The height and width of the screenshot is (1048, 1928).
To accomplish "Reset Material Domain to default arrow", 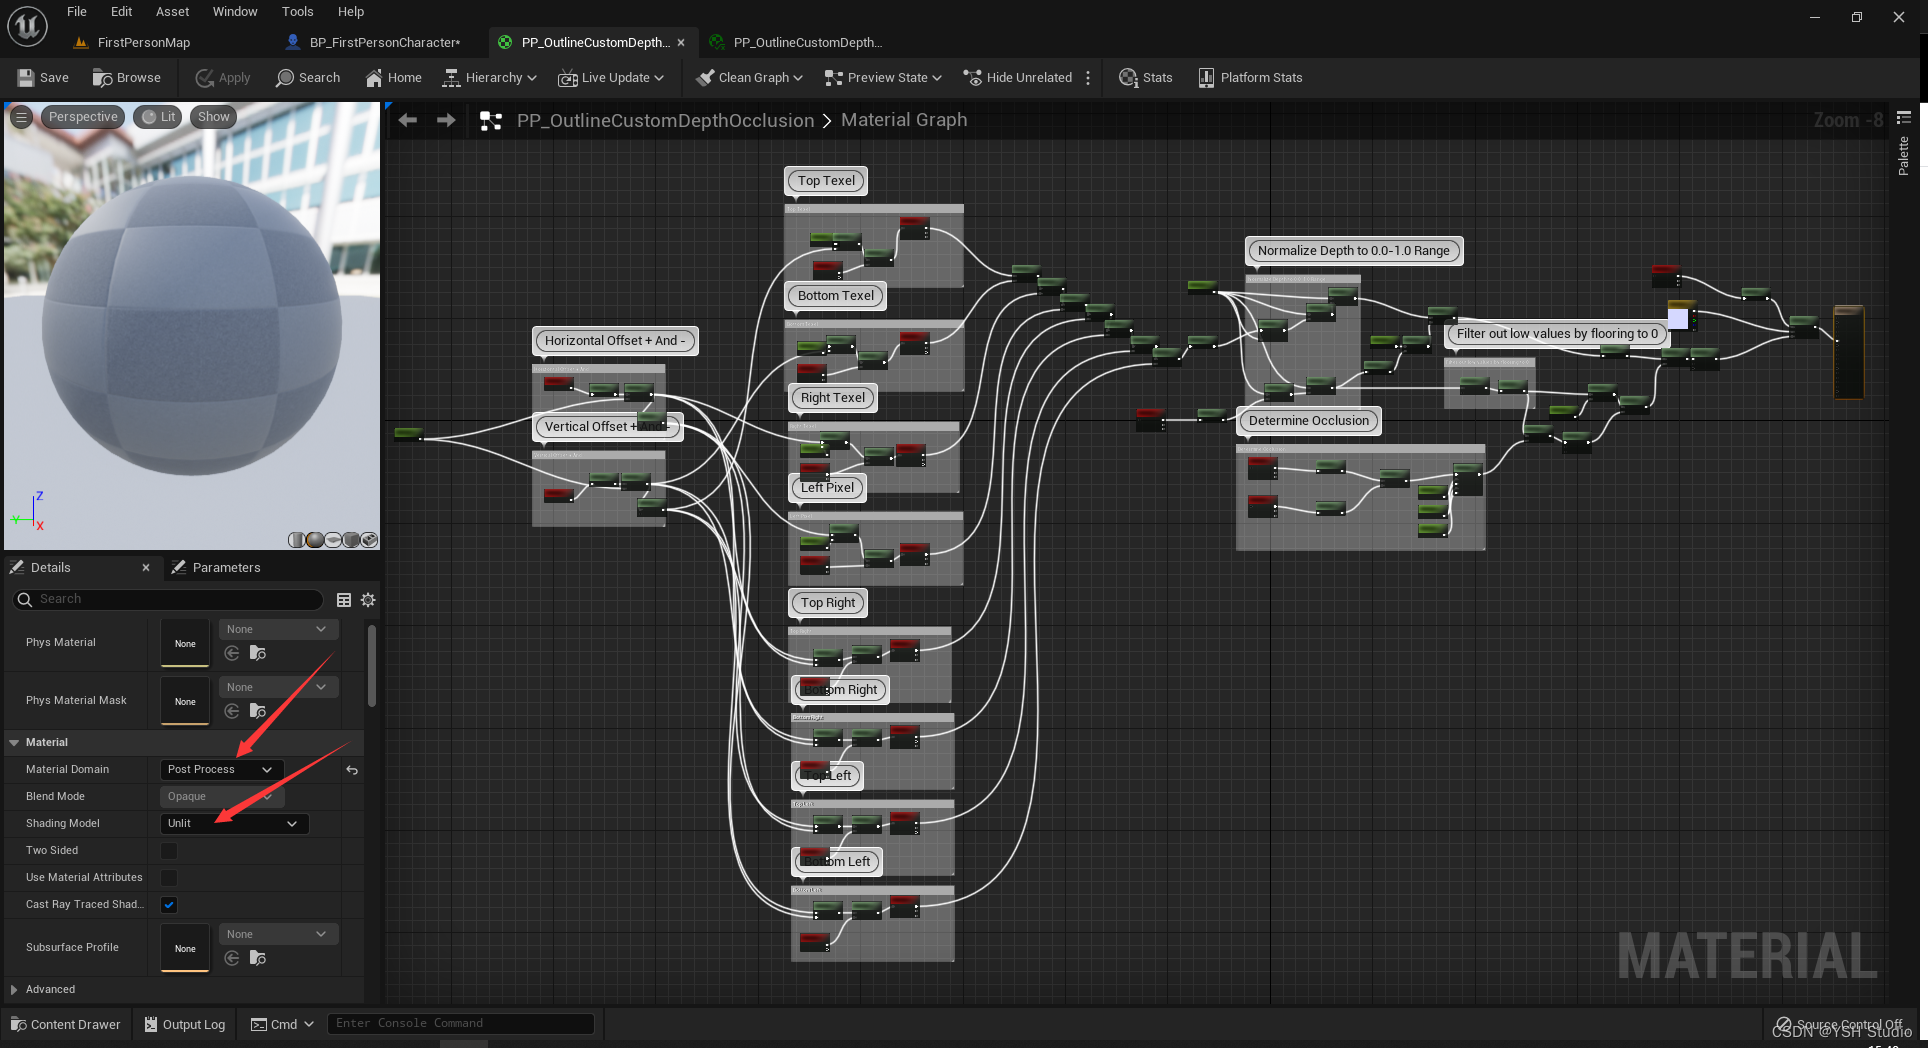I will pyautogui.click(x=352, y=770).
